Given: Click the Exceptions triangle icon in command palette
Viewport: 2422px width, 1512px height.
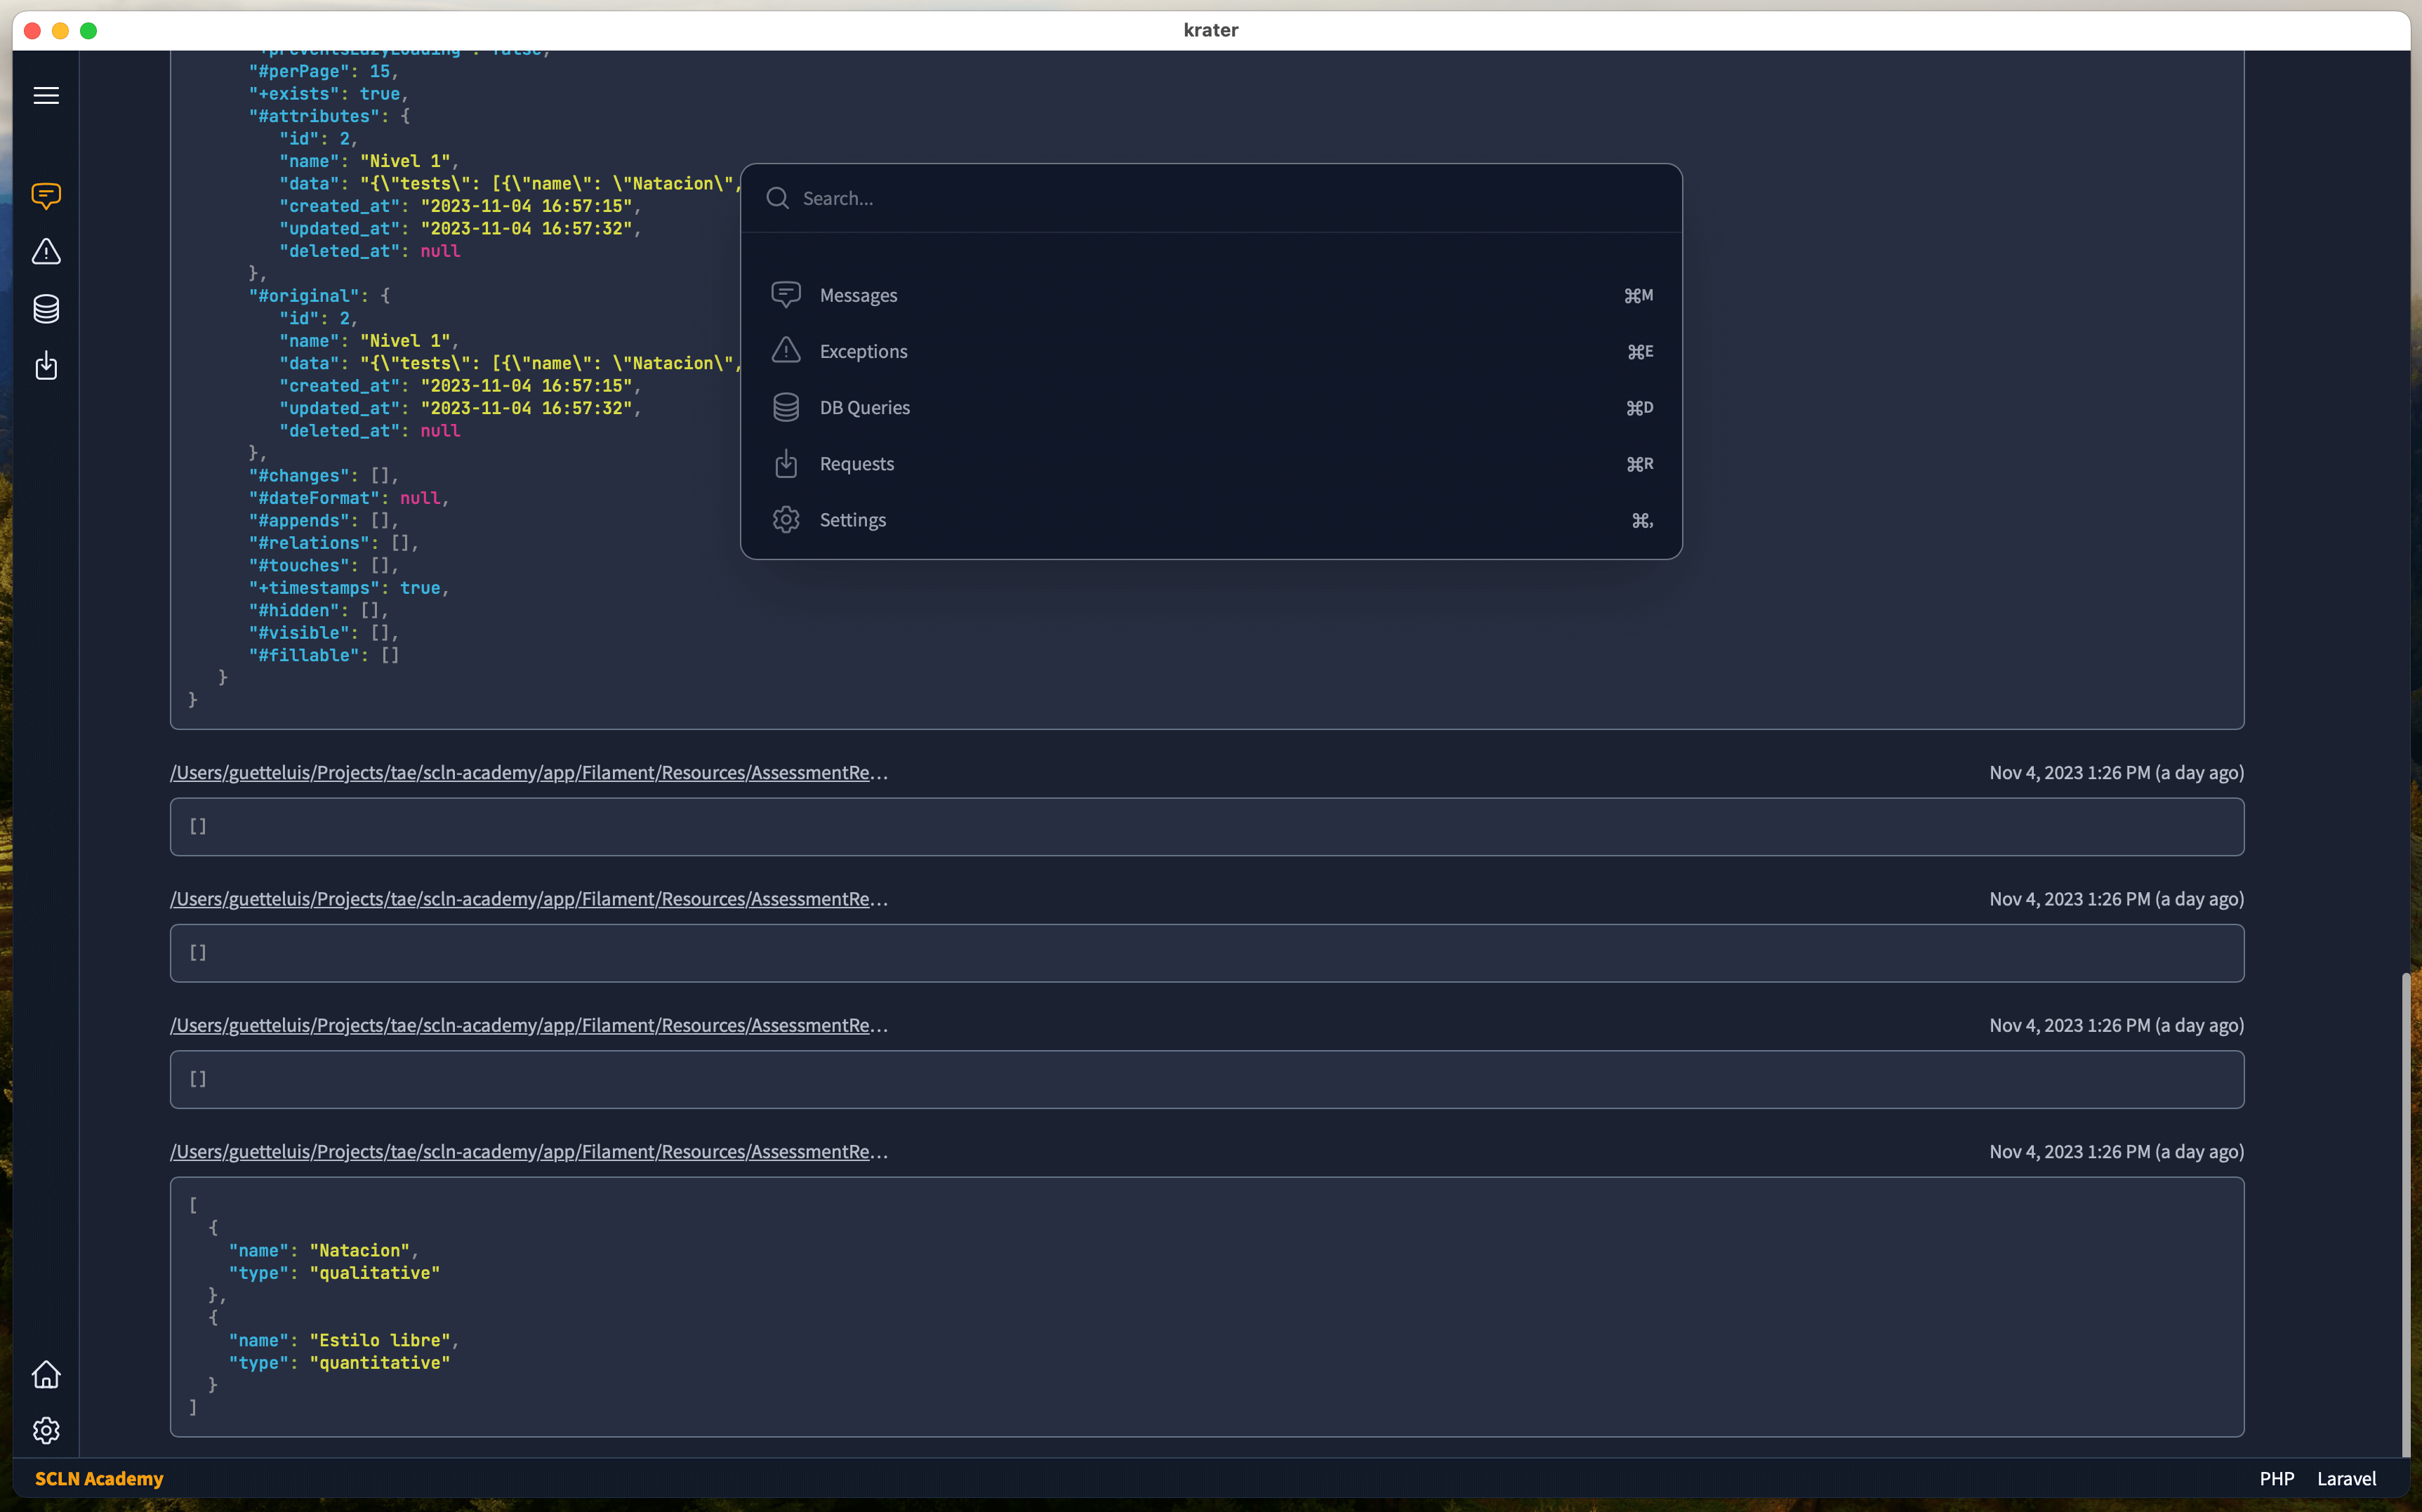Looking at the screenshot, I should pos(786,351).
